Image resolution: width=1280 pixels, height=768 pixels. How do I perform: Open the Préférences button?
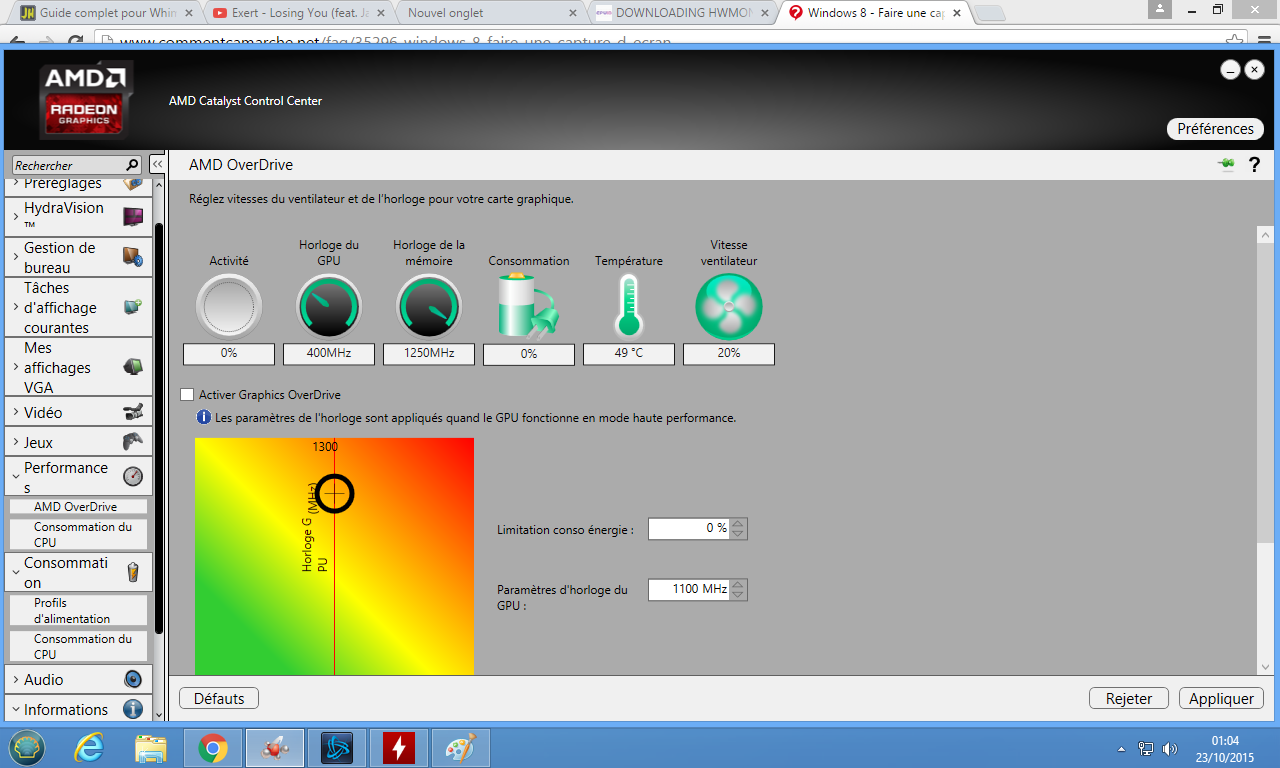pos(1215,129)
